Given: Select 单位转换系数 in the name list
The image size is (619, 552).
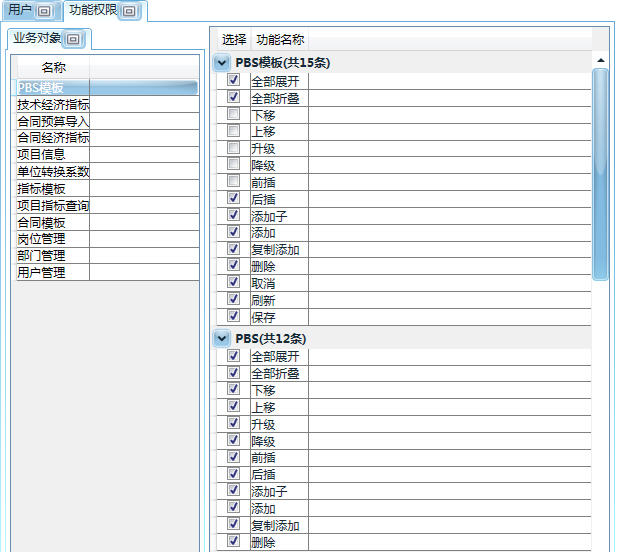Looking at the screenshot, I should coord(107,172).
